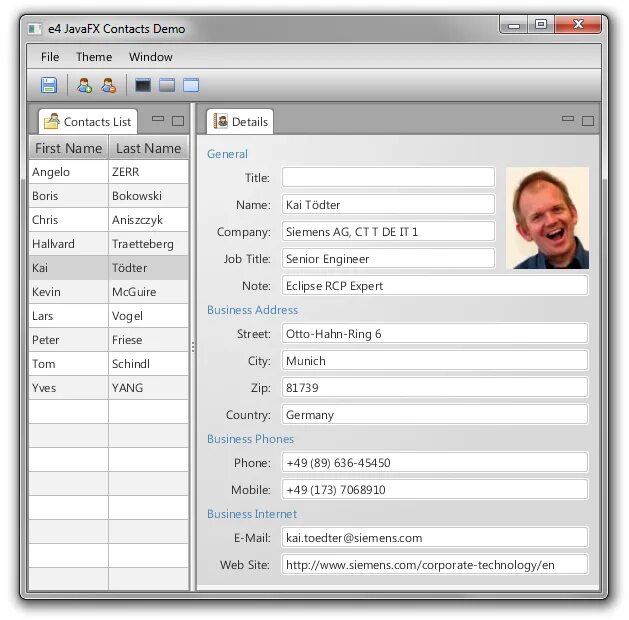Sort by Last Name column header

pos(148,148)
